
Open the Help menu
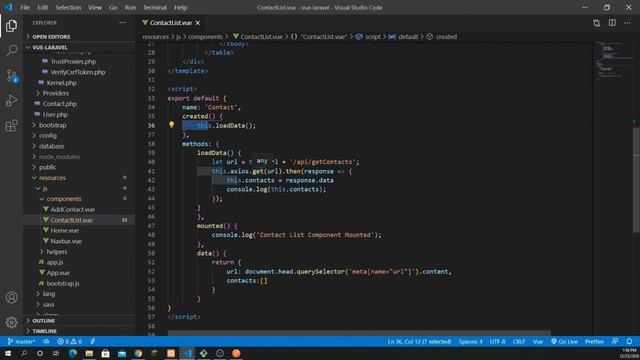tap(180, 7)
